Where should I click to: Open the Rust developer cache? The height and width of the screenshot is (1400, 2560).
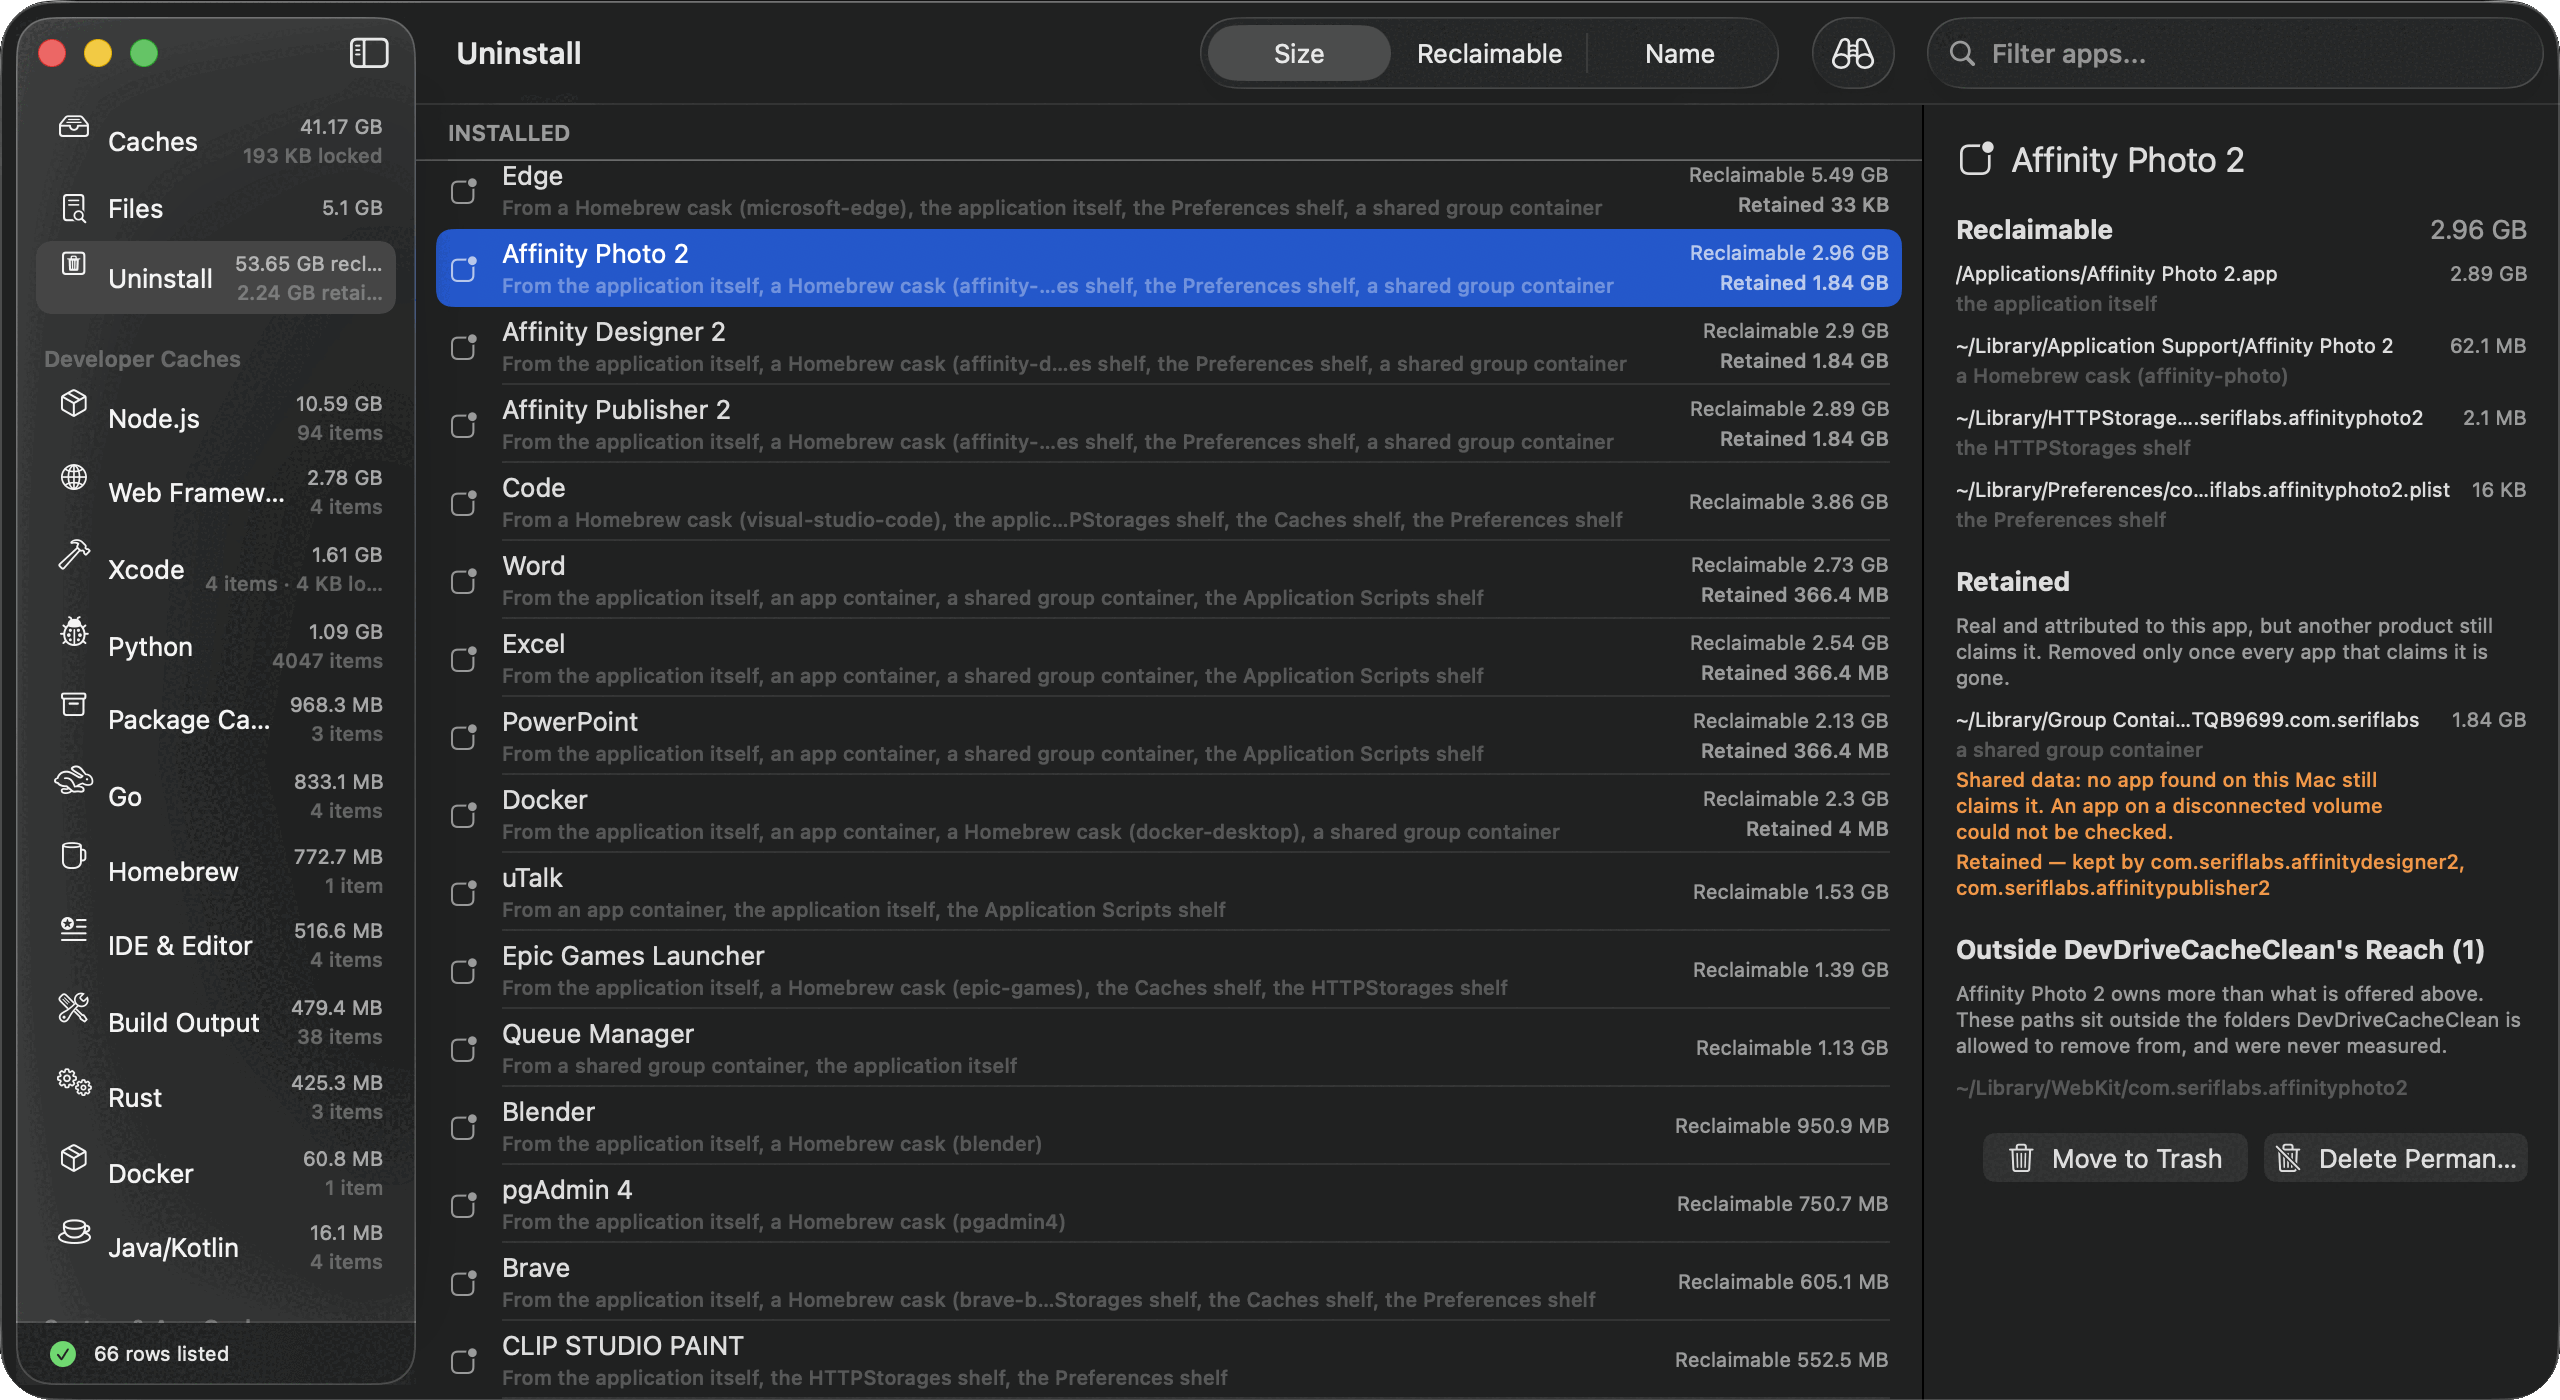point(216,1097)
